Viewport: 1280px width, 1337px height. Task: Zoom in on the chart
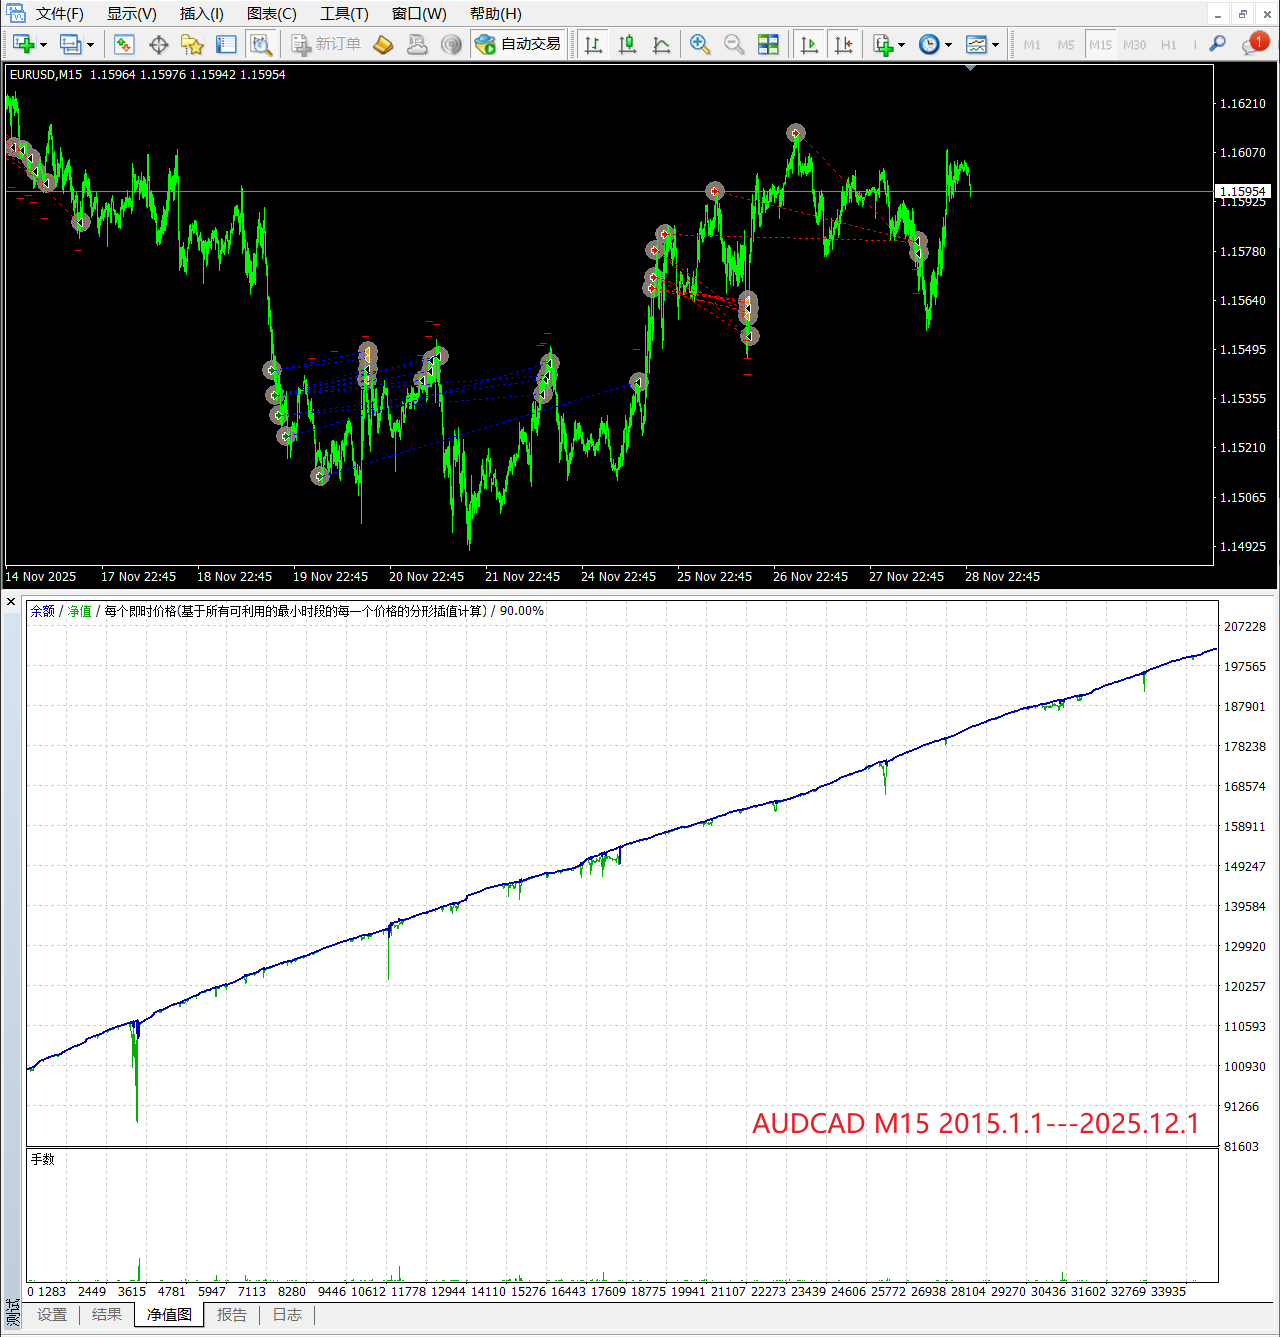700,44
